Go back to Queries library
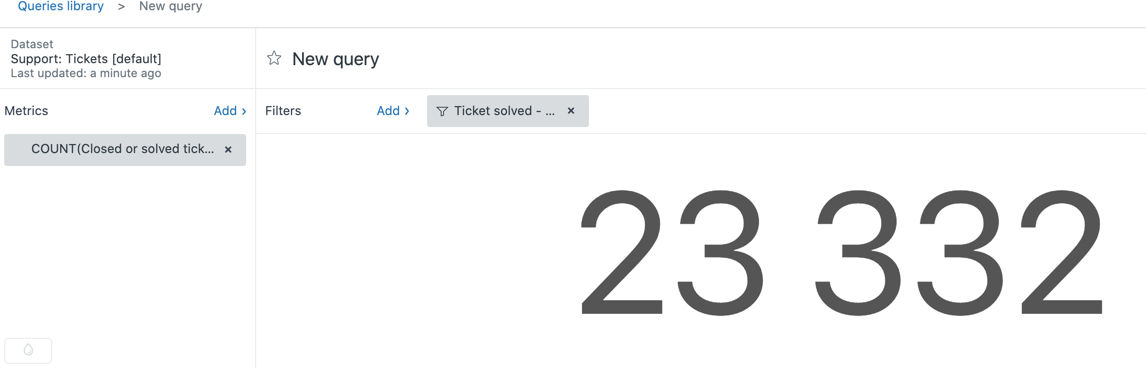1146x368 pixels. [61, 7]
